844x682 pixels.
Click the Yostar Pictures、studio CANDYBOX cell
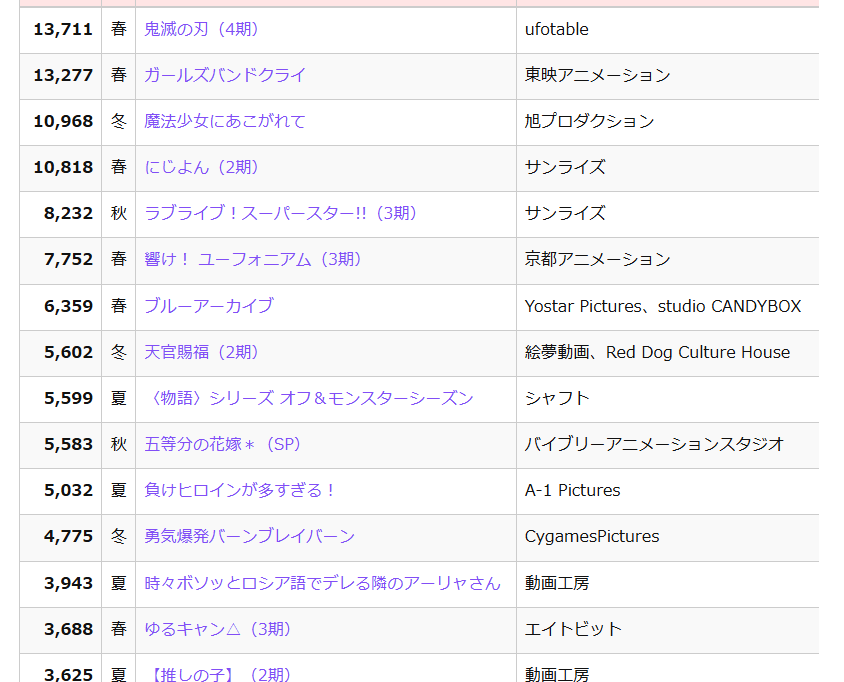[x=663, y=306]
